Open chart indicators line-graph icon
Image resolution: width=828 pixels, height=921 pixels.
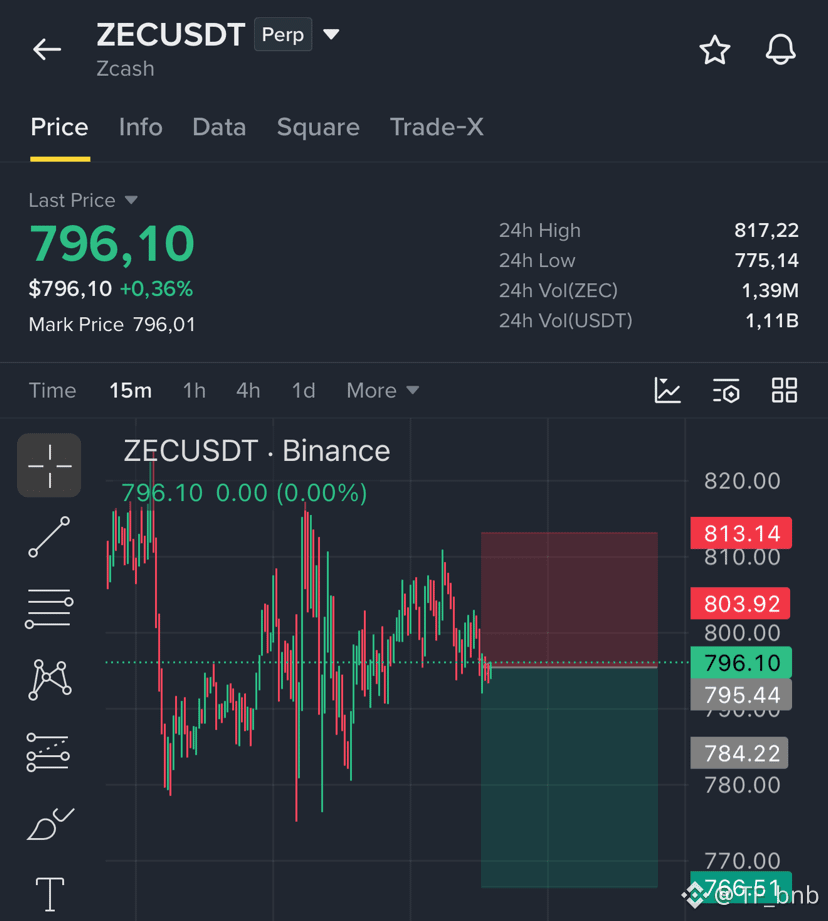[668, 391]
